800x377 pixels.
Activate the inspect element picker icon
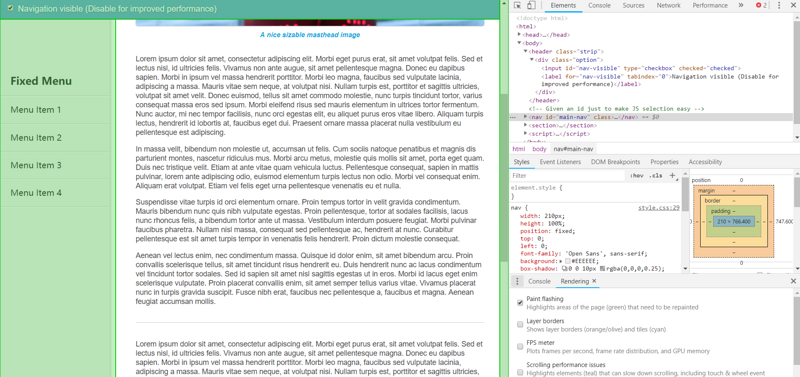[517, 6]
